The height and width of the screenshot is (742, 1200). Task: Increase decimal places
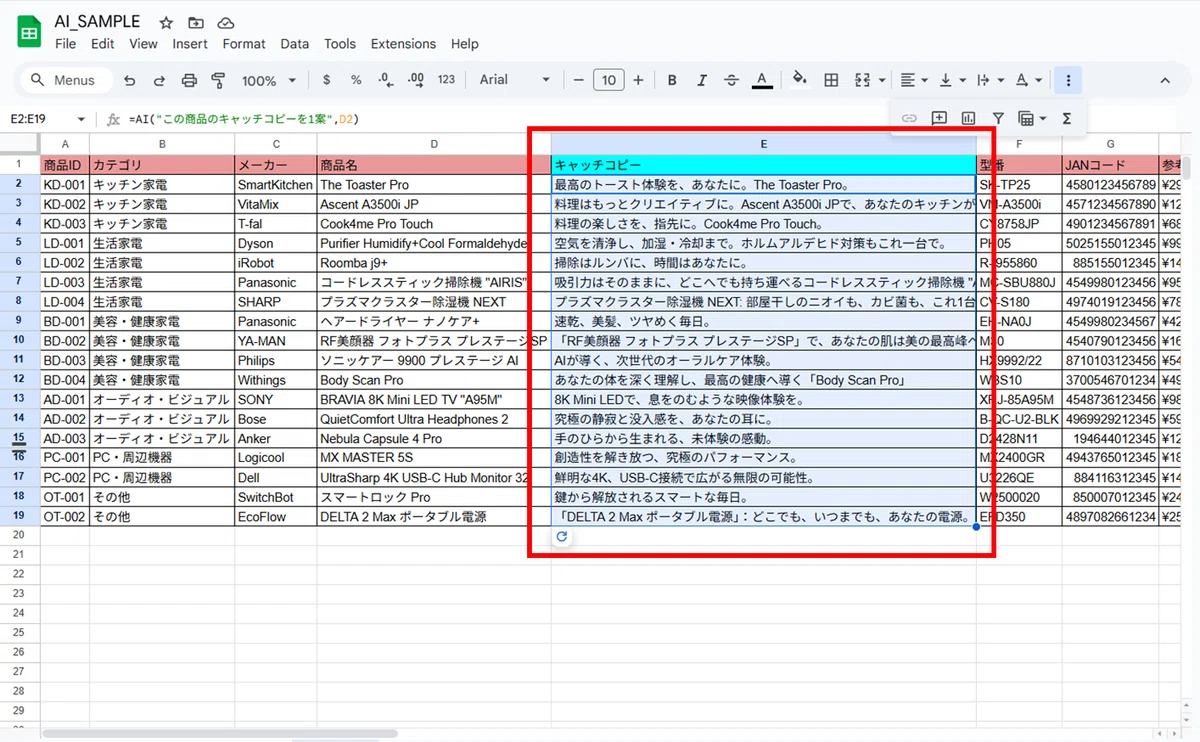[416, 80]
